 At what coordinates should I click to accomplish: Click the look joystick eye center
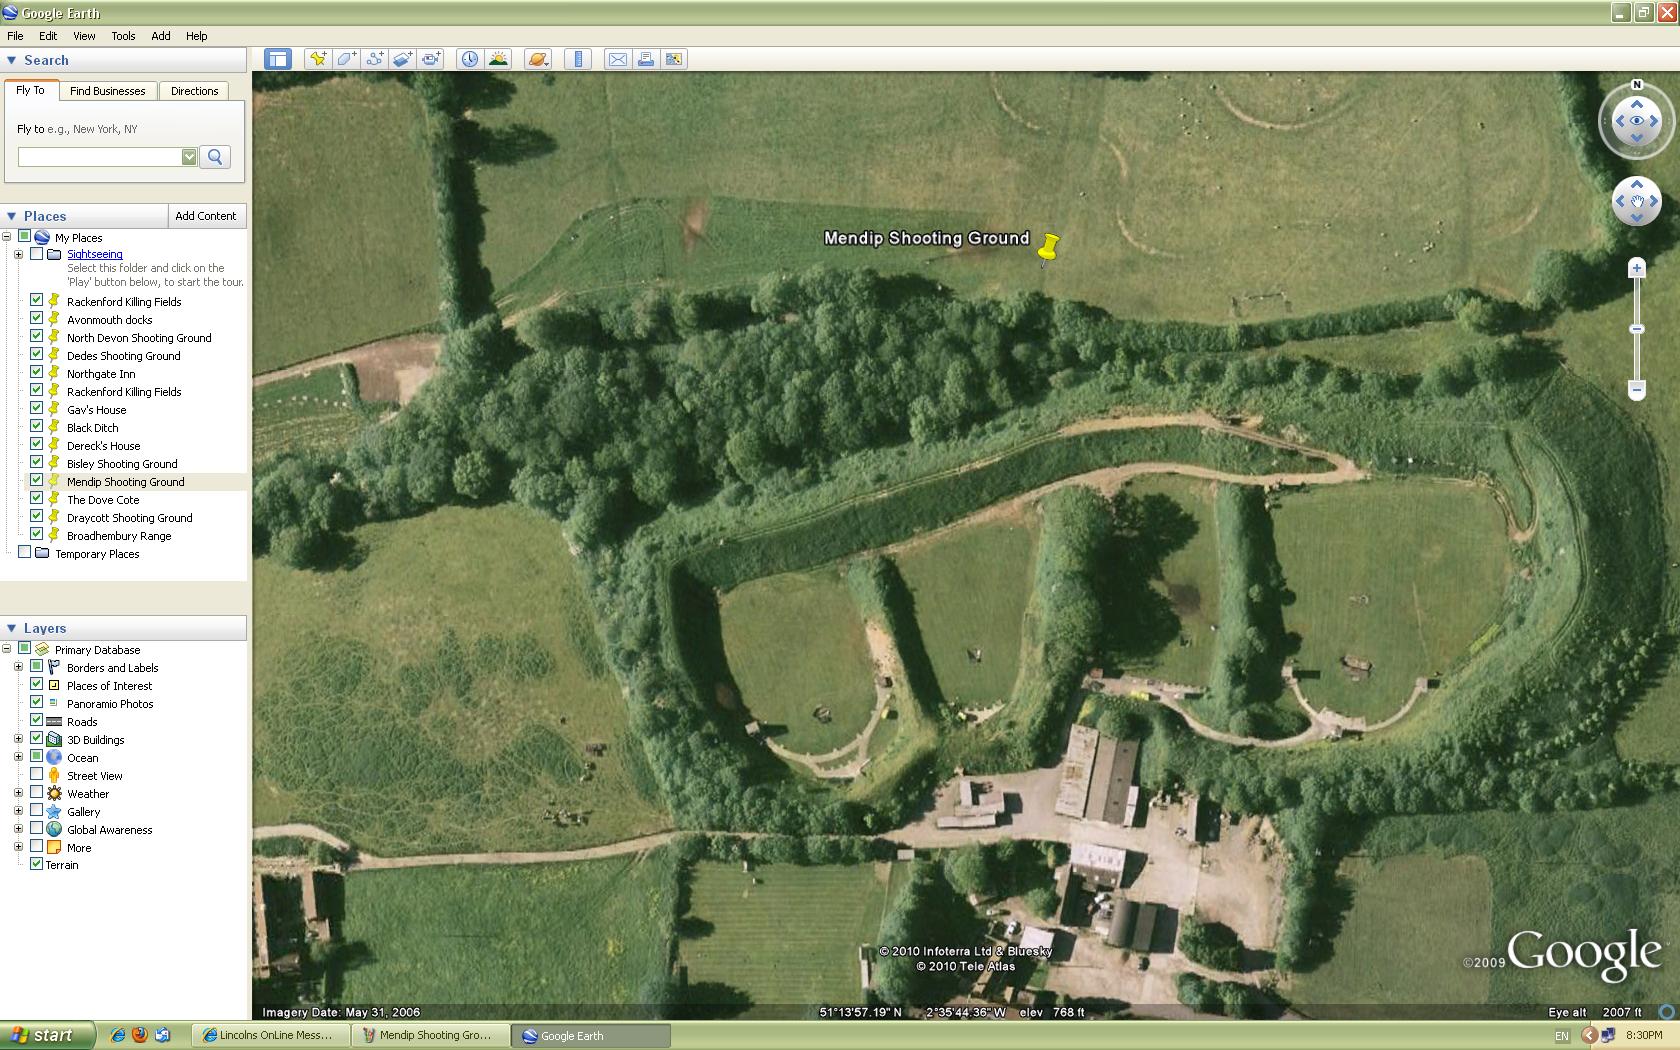[1637, 122]
